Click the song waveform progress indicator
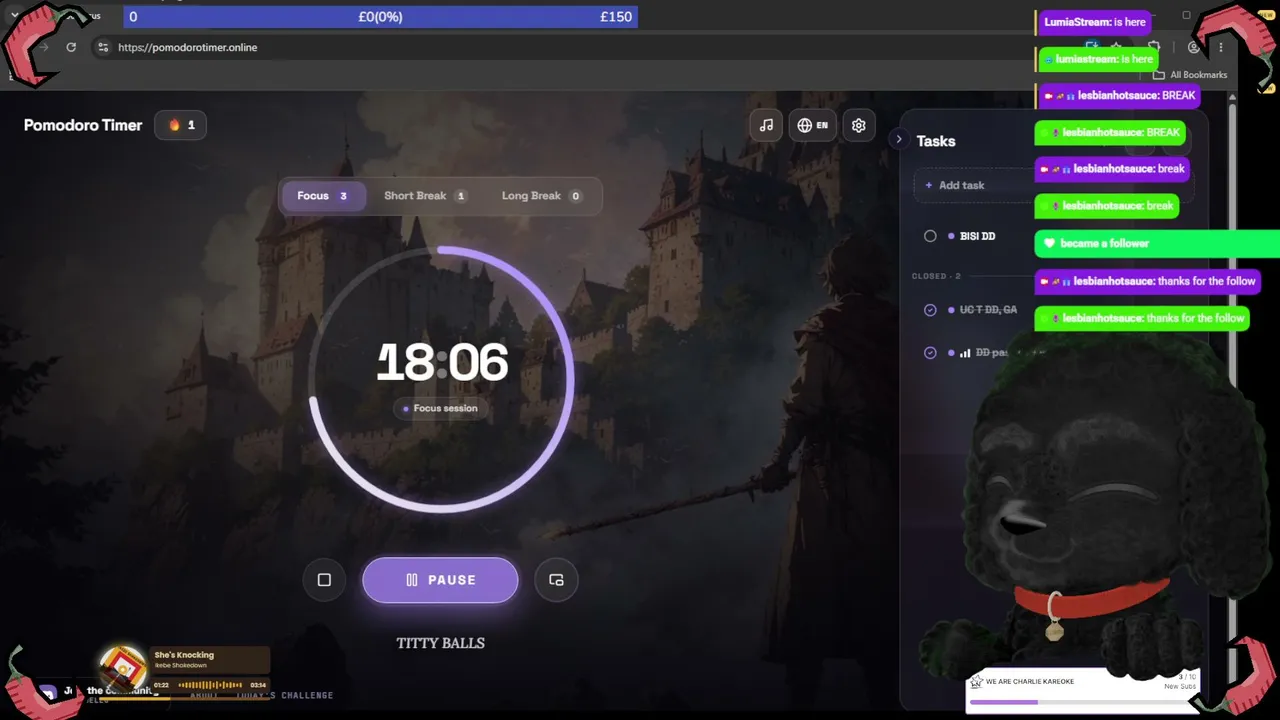 209,685
